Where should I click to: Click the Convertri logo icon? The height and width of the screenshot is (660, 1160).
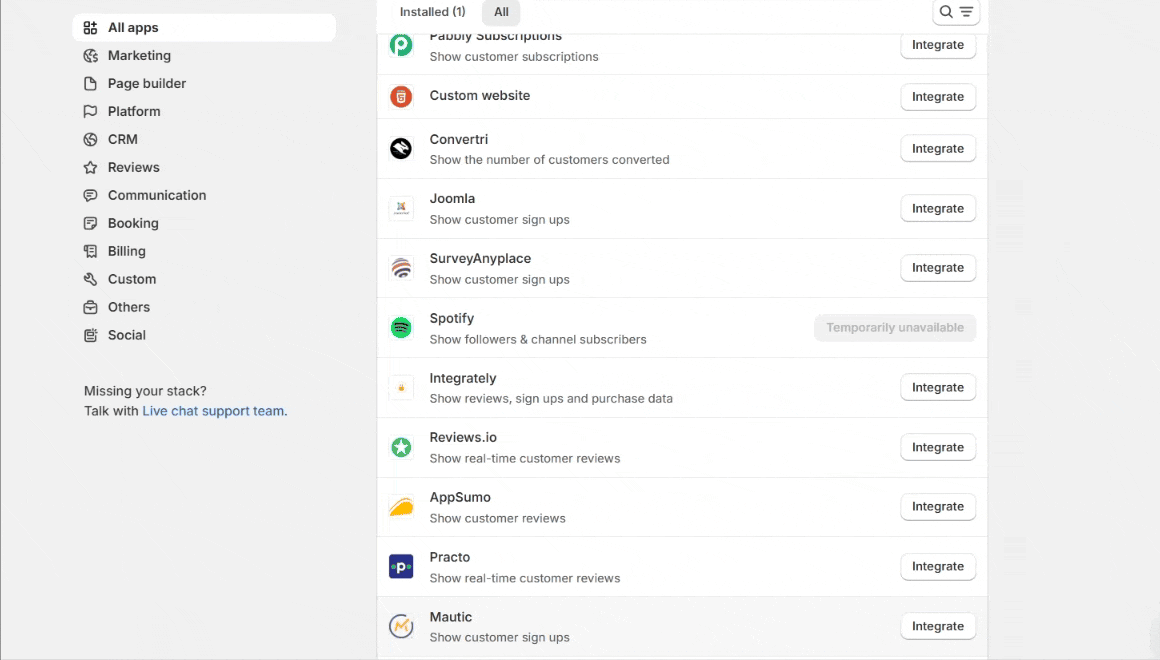pos(401,149)
